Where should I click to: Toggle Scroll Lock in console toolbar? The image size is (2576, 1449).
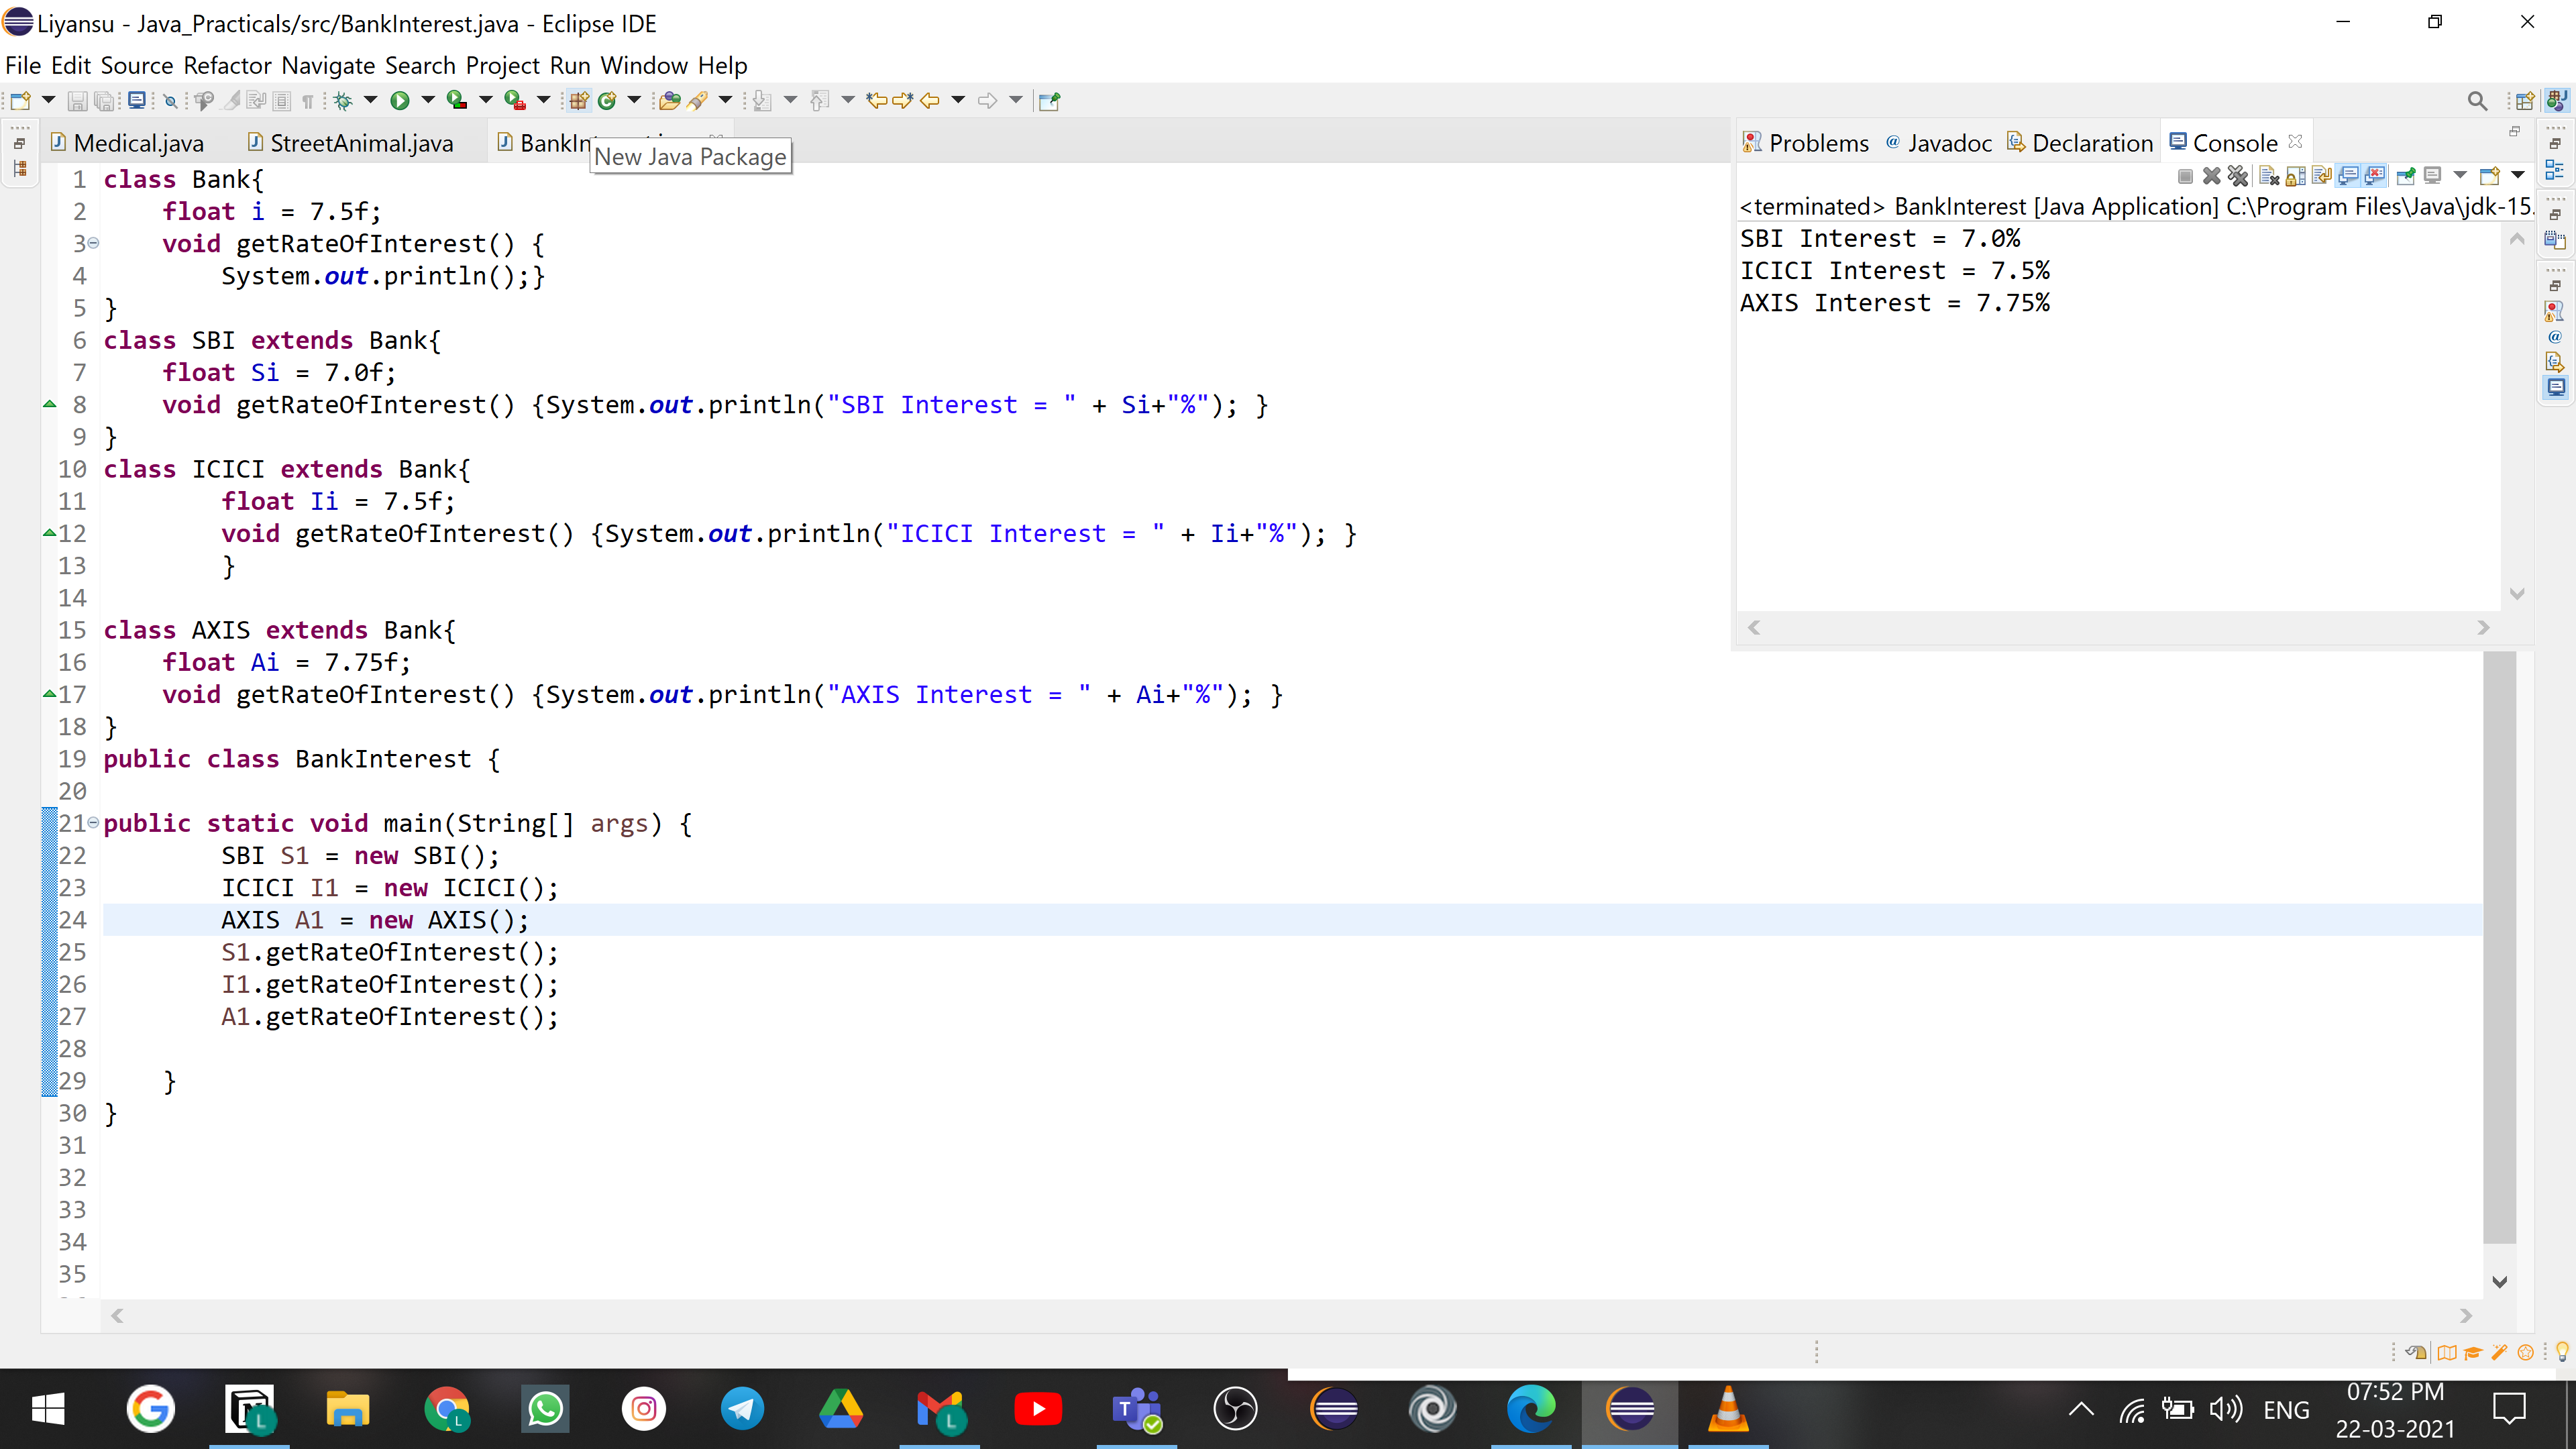coord(2296,177)
